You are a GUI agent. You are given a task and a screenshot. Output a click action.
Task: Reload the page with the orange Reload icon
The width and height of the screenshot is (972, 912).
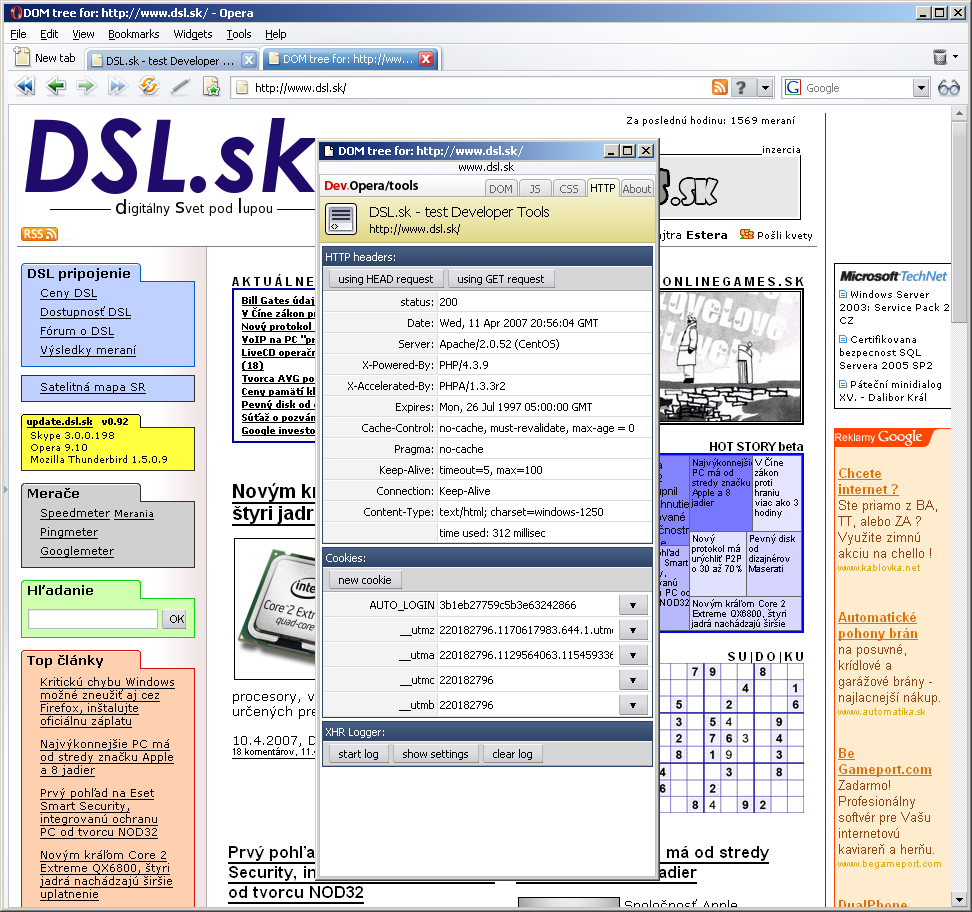[x=149, y=86]
